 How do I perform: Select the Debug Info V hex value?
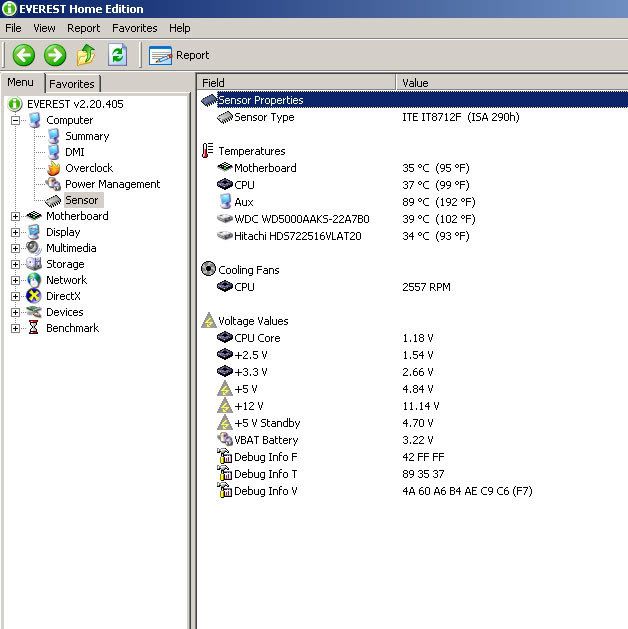click(467, 491)
